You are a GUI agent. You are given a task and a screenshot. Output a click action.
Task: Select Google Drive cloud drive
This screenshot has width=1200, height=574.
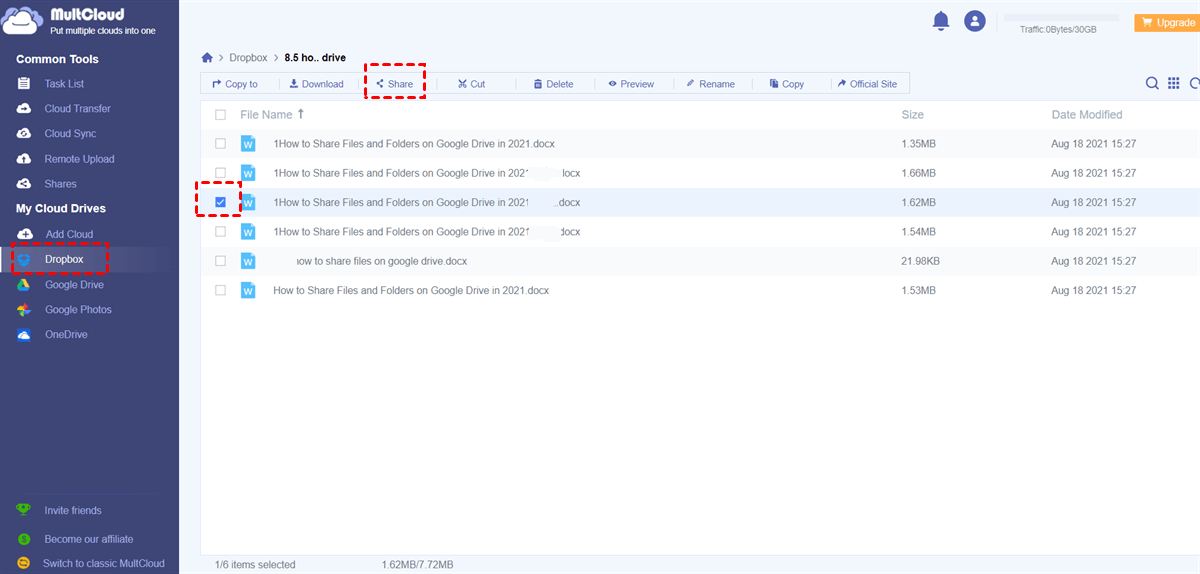coord(74,285)
